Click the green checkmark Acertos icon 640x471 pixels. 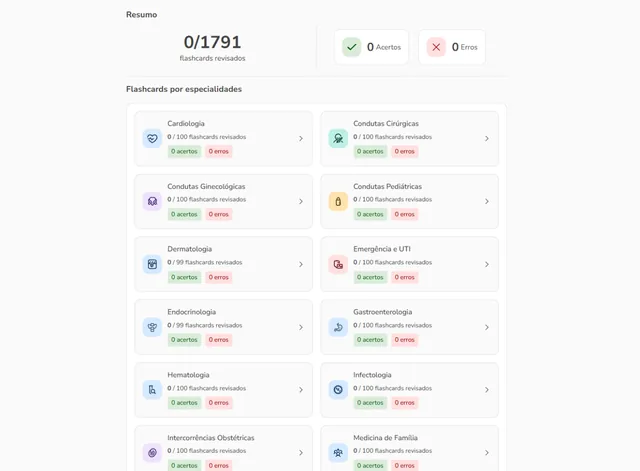351,47
